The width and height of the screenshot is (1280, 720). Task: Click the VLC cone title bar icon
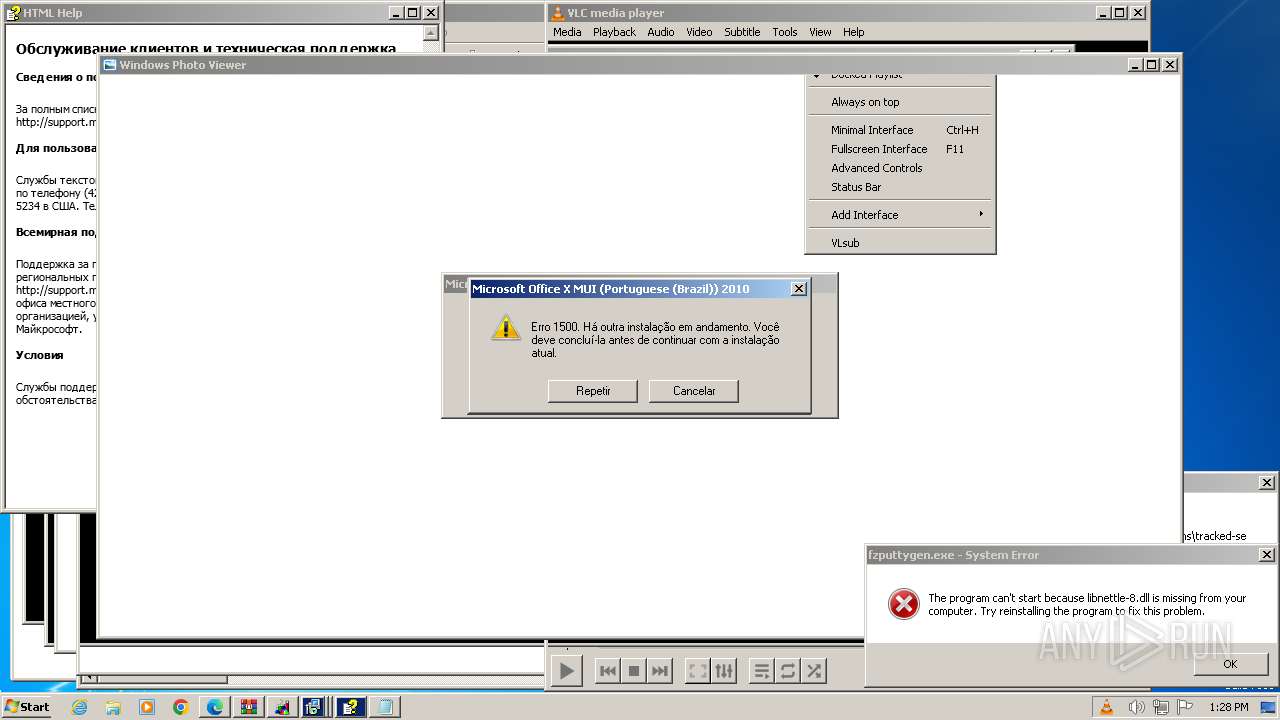pyautogui.click(x=557, y=13)
